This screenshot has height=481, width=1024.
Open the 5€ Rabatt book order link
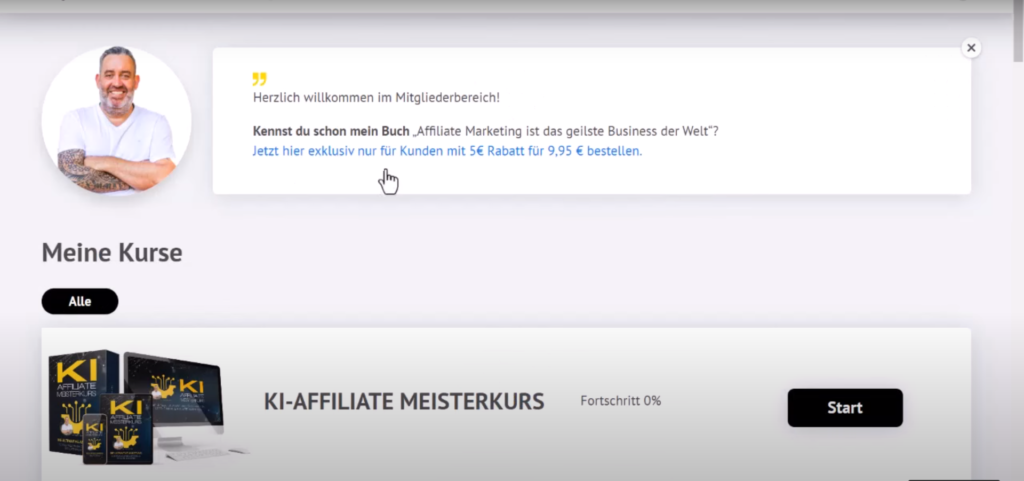click(447, 151)
